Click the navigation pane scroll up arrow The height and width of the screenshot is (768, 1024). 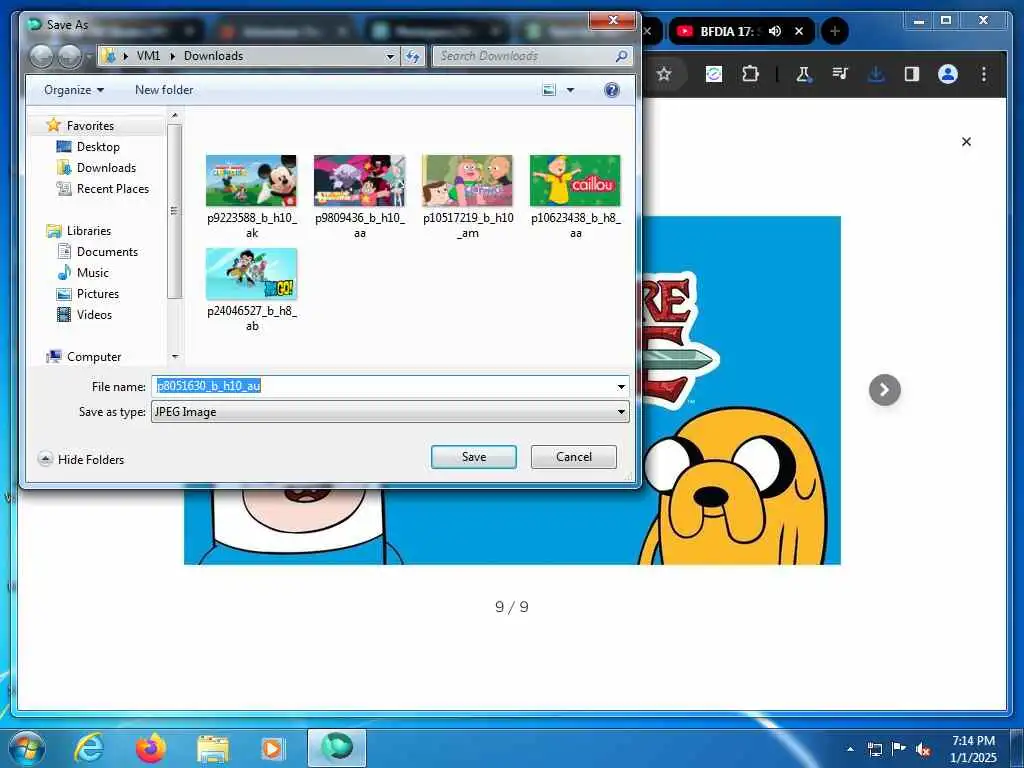[x=174, y=116]
